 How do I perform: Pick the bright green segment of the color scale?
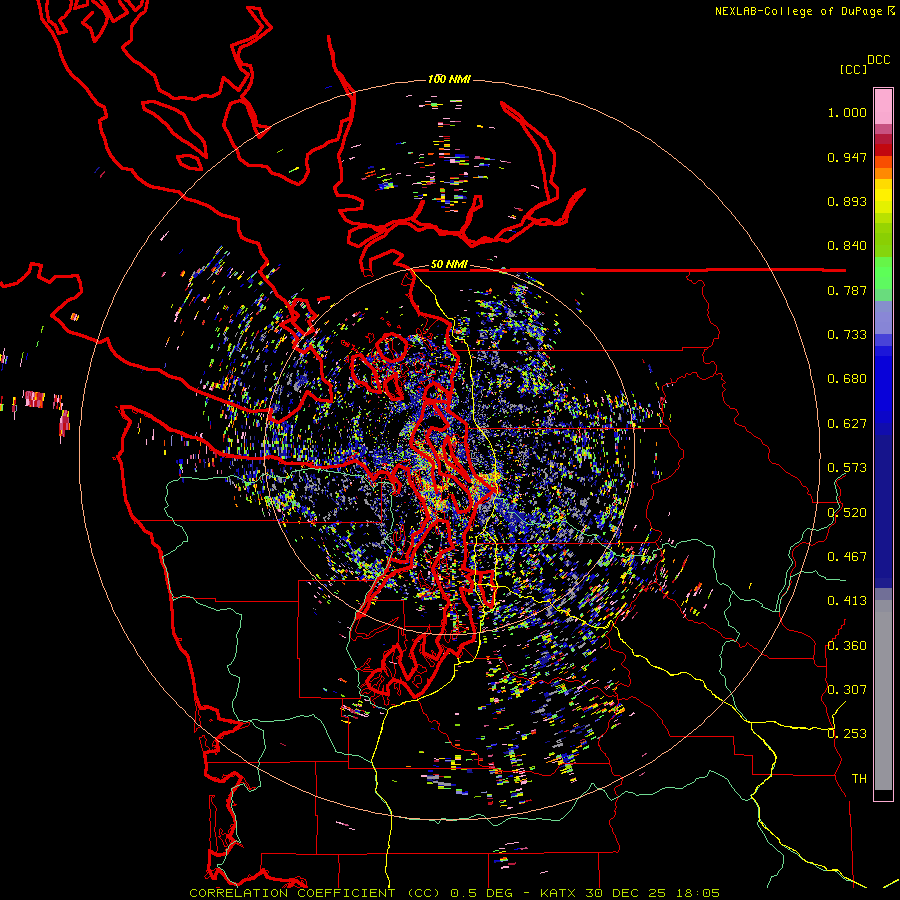883,273
